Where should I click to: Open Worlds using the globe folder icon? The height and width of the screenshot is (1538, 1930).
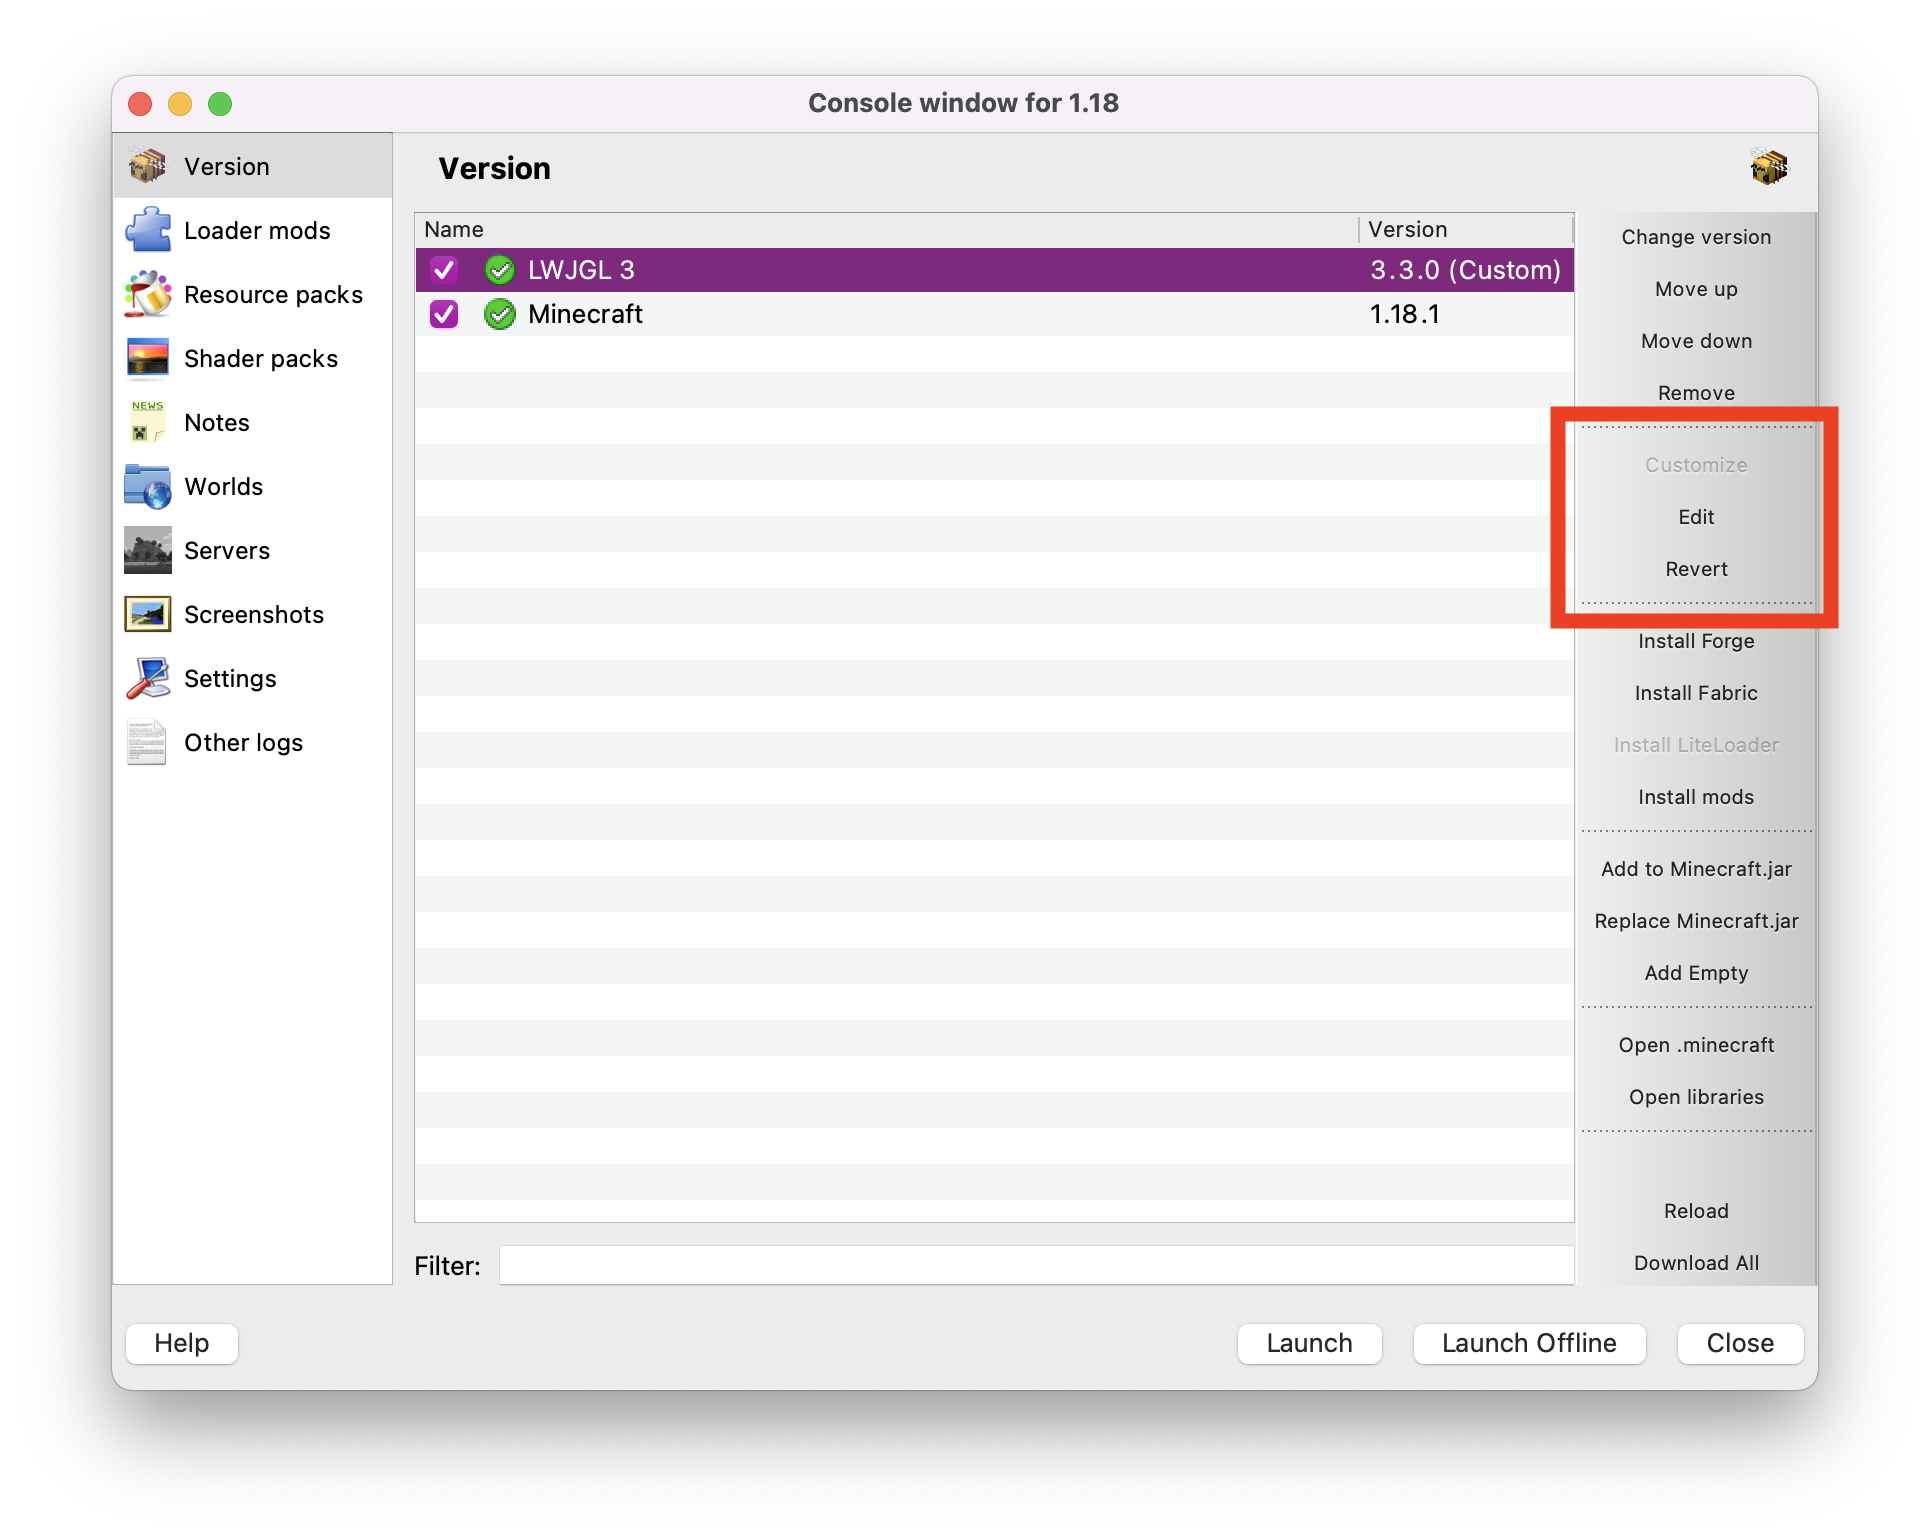coord(148,487)
